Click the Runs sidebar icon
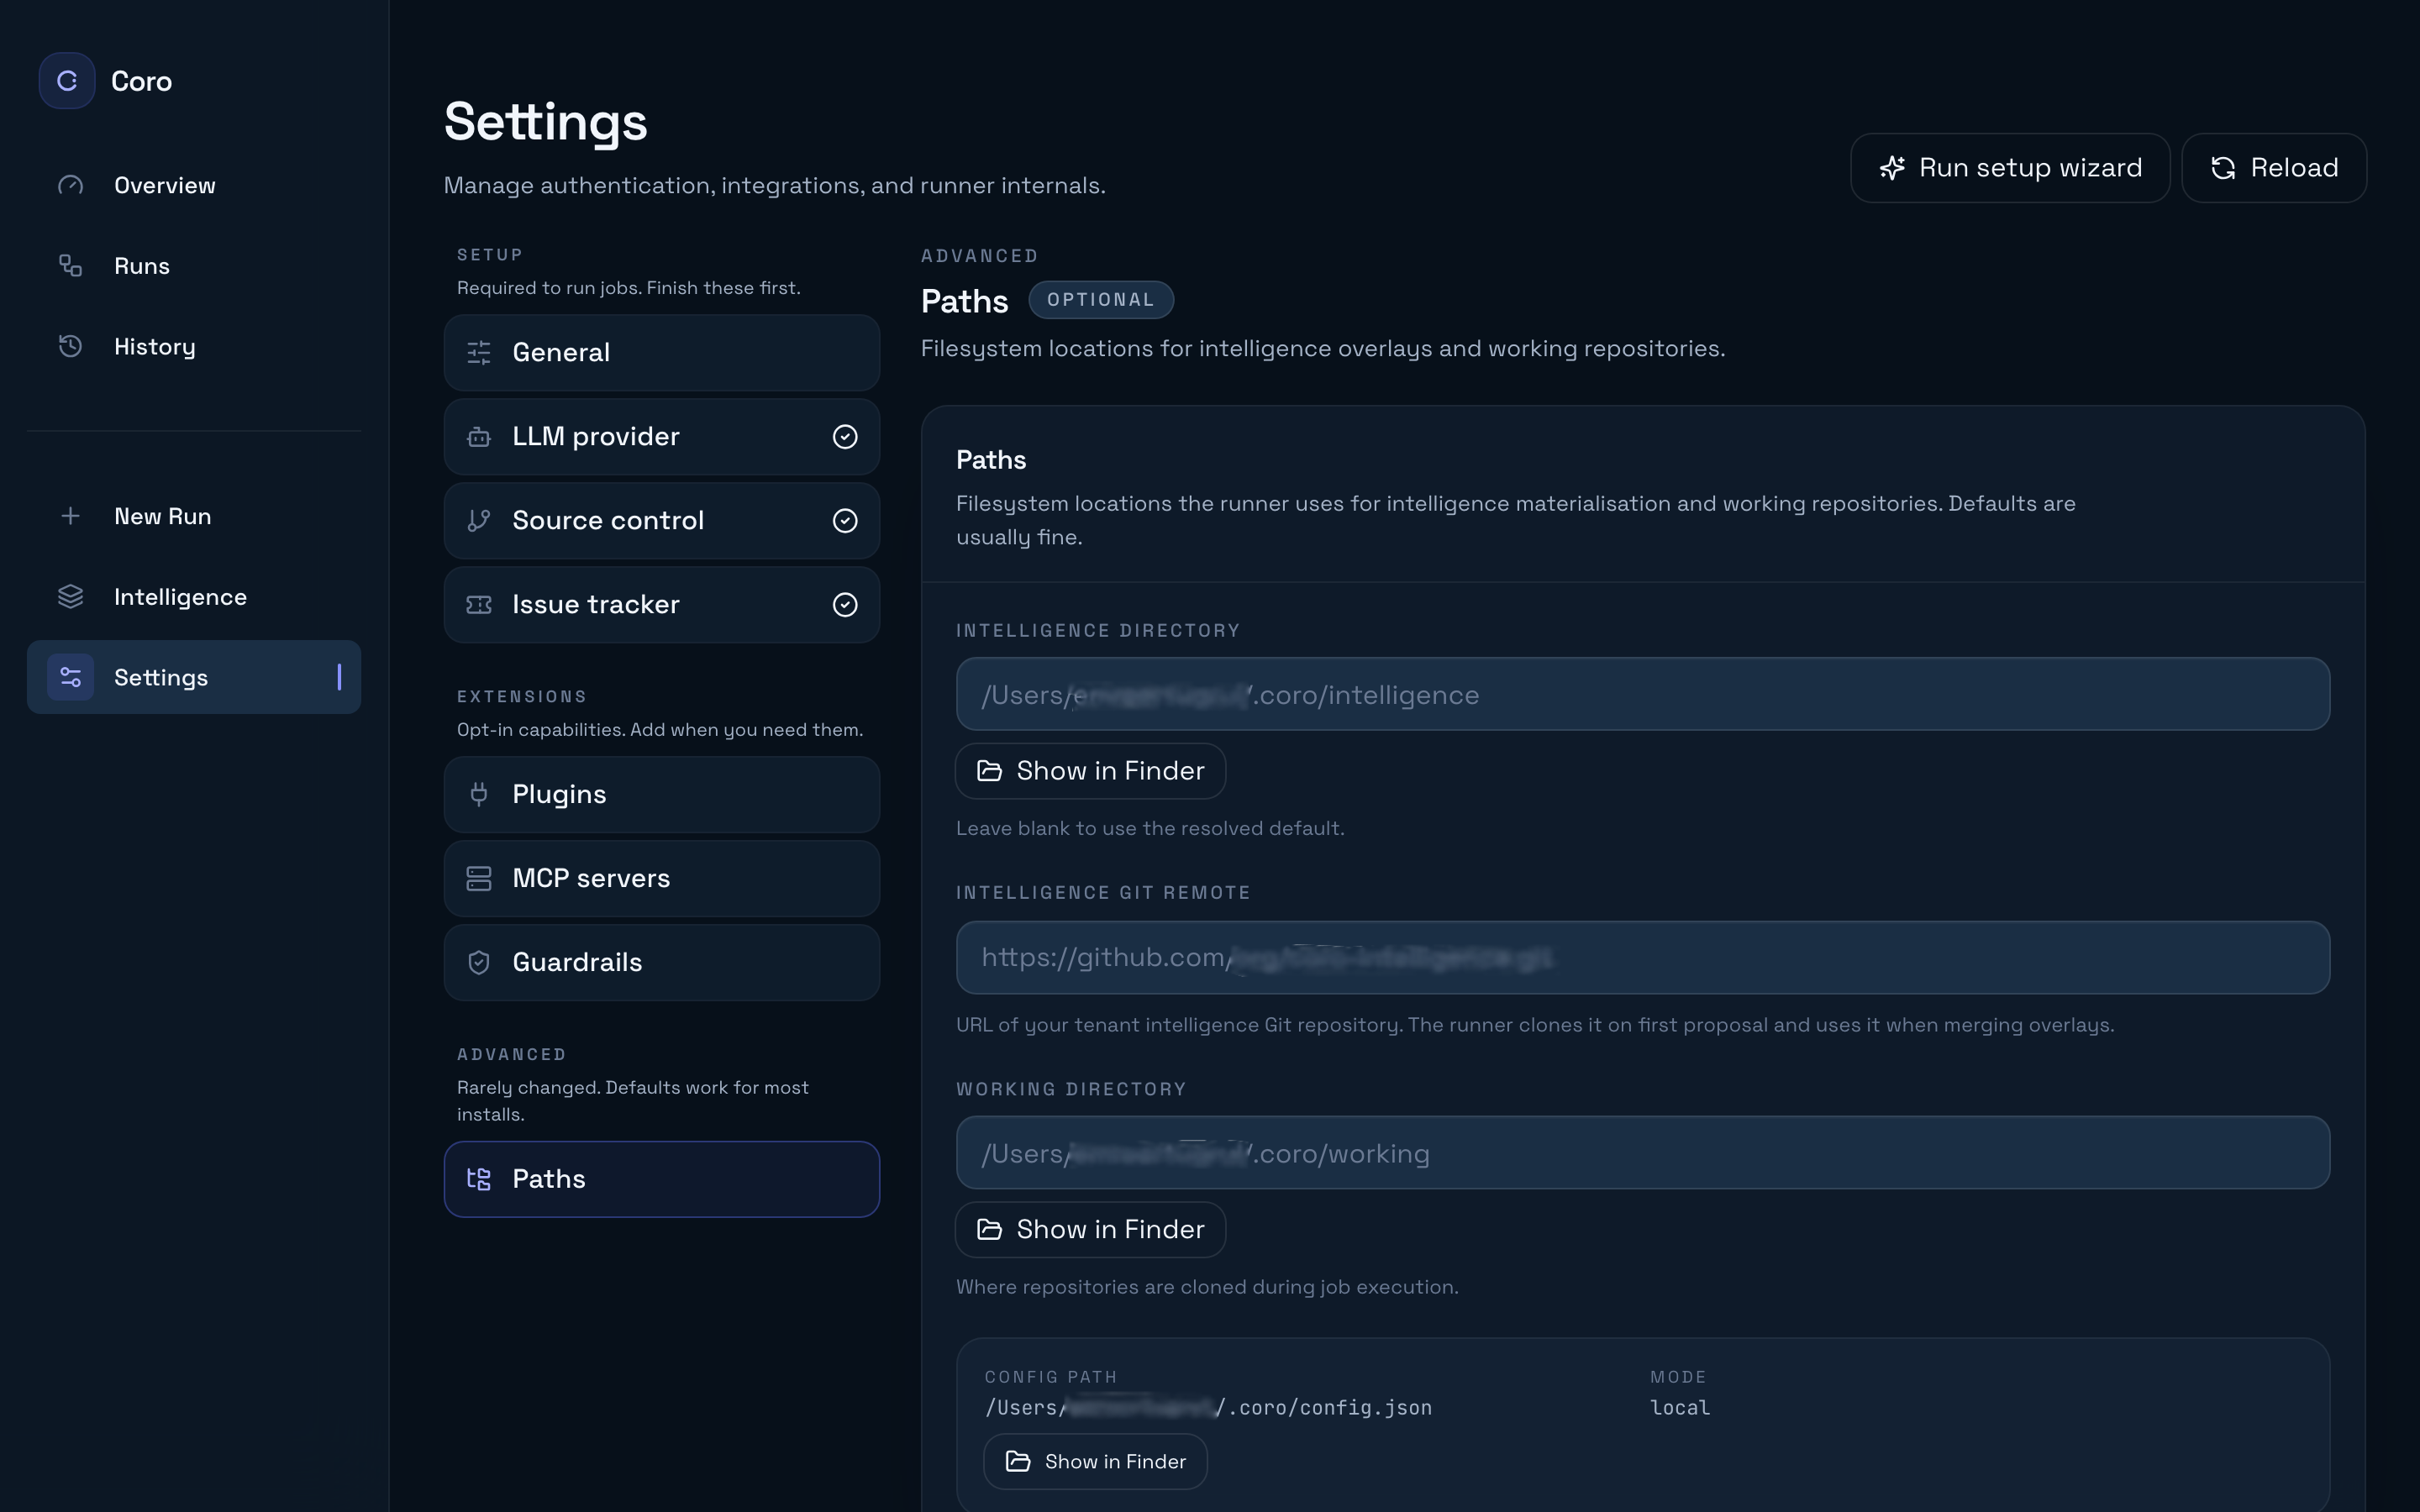Viewport: 2420px width, 1512px height. (x=70, y=265)
